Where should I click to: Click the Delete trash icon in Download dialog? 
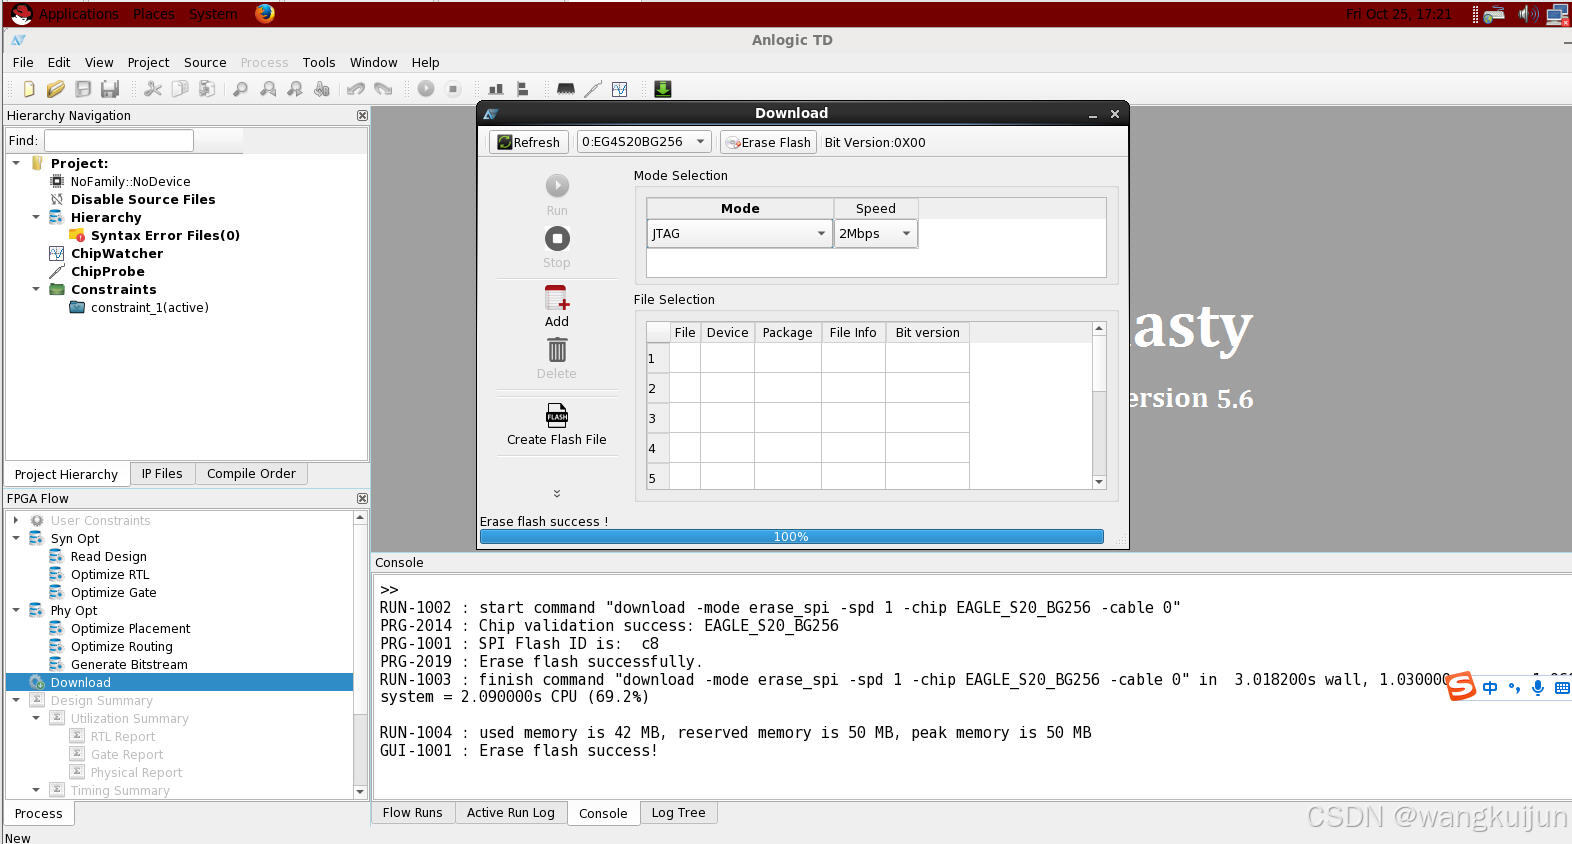tap(557, 350)
